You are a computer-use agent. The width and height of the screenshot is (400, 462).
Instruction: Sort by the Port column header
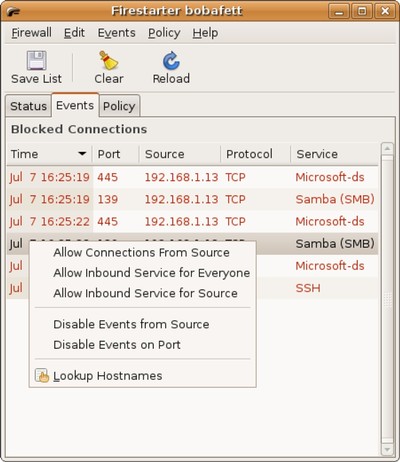tap(116, 154)
